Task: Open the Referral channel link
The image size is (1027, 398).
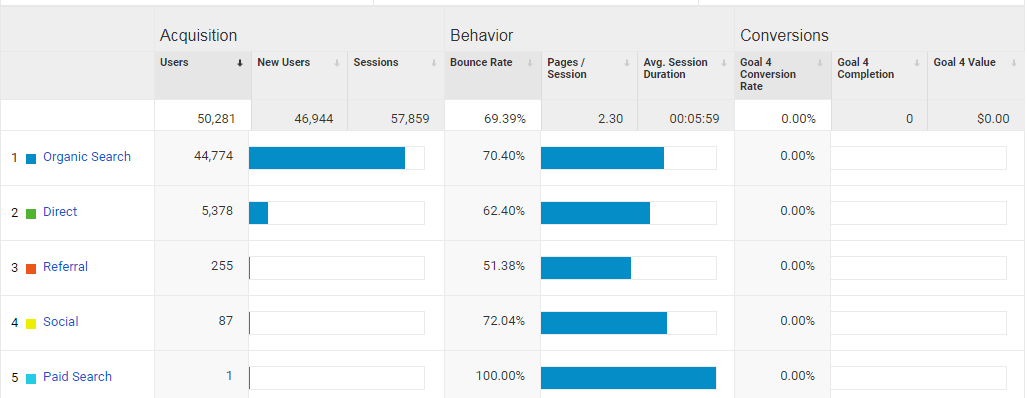Action: click(x=65, y=266)
